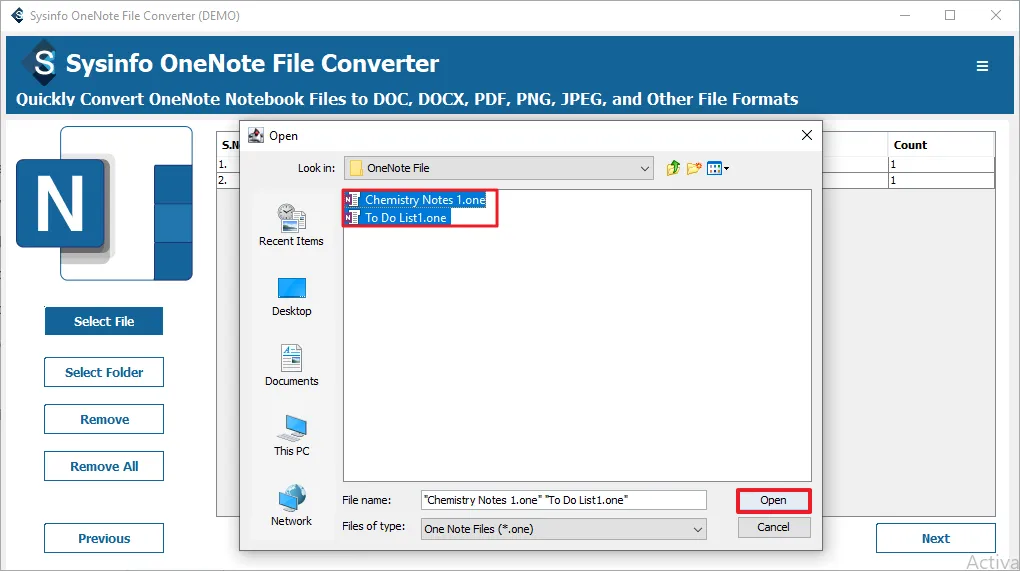Click the Remove All button
The height and width of the screenshot is (571, 1020).
coord(104,466)
